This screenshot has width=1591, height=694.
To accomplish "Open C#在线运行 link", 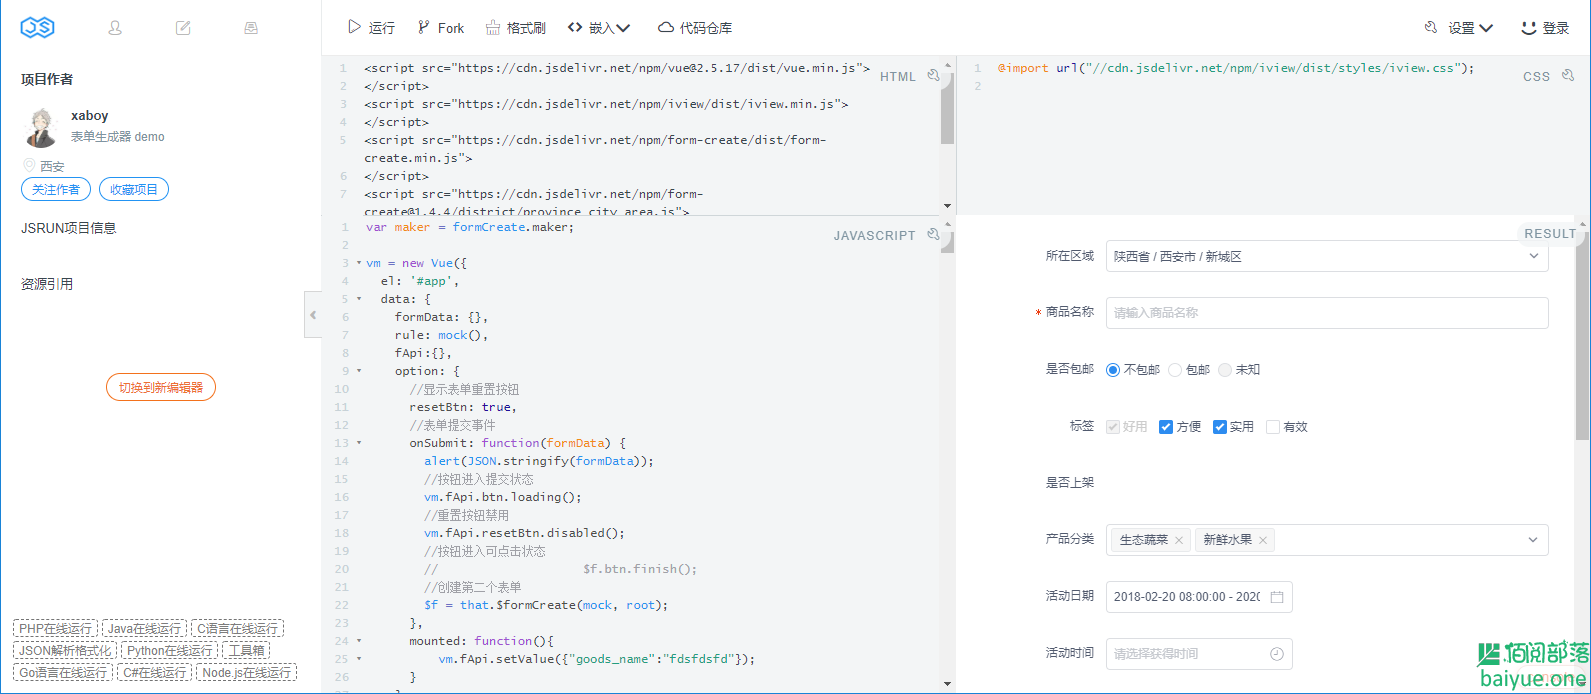I will tap(154, 673).
